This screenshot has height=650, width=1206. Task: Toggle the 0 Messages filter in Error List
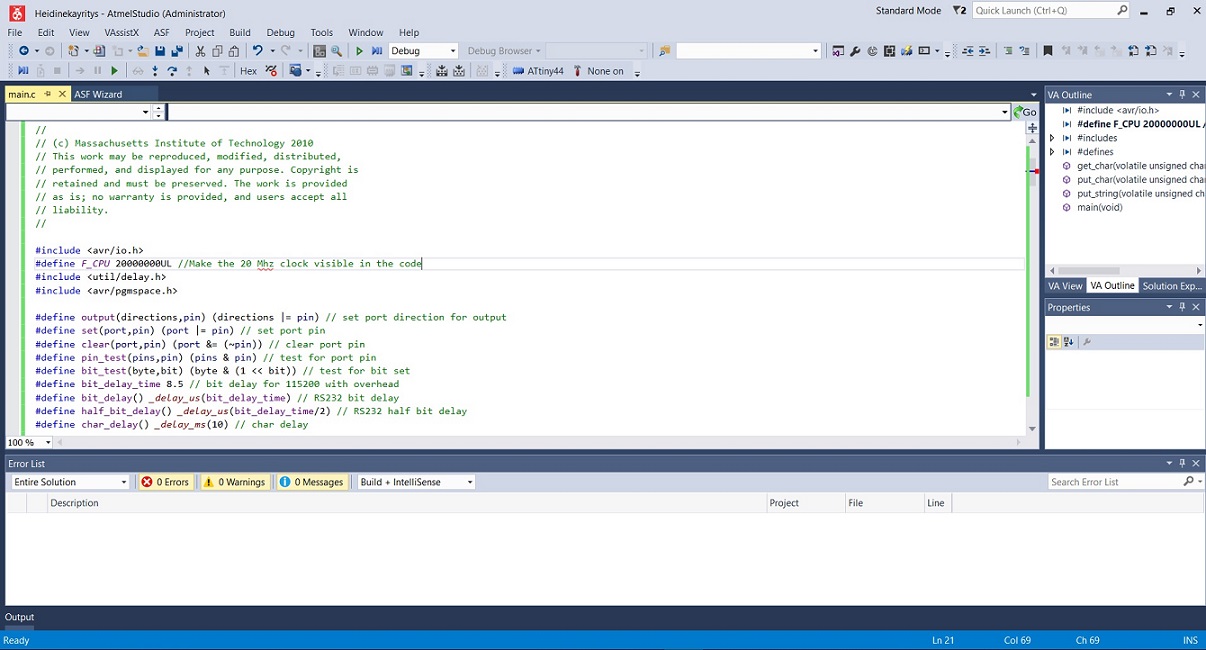pyautogui.click(x=313, y=481)
